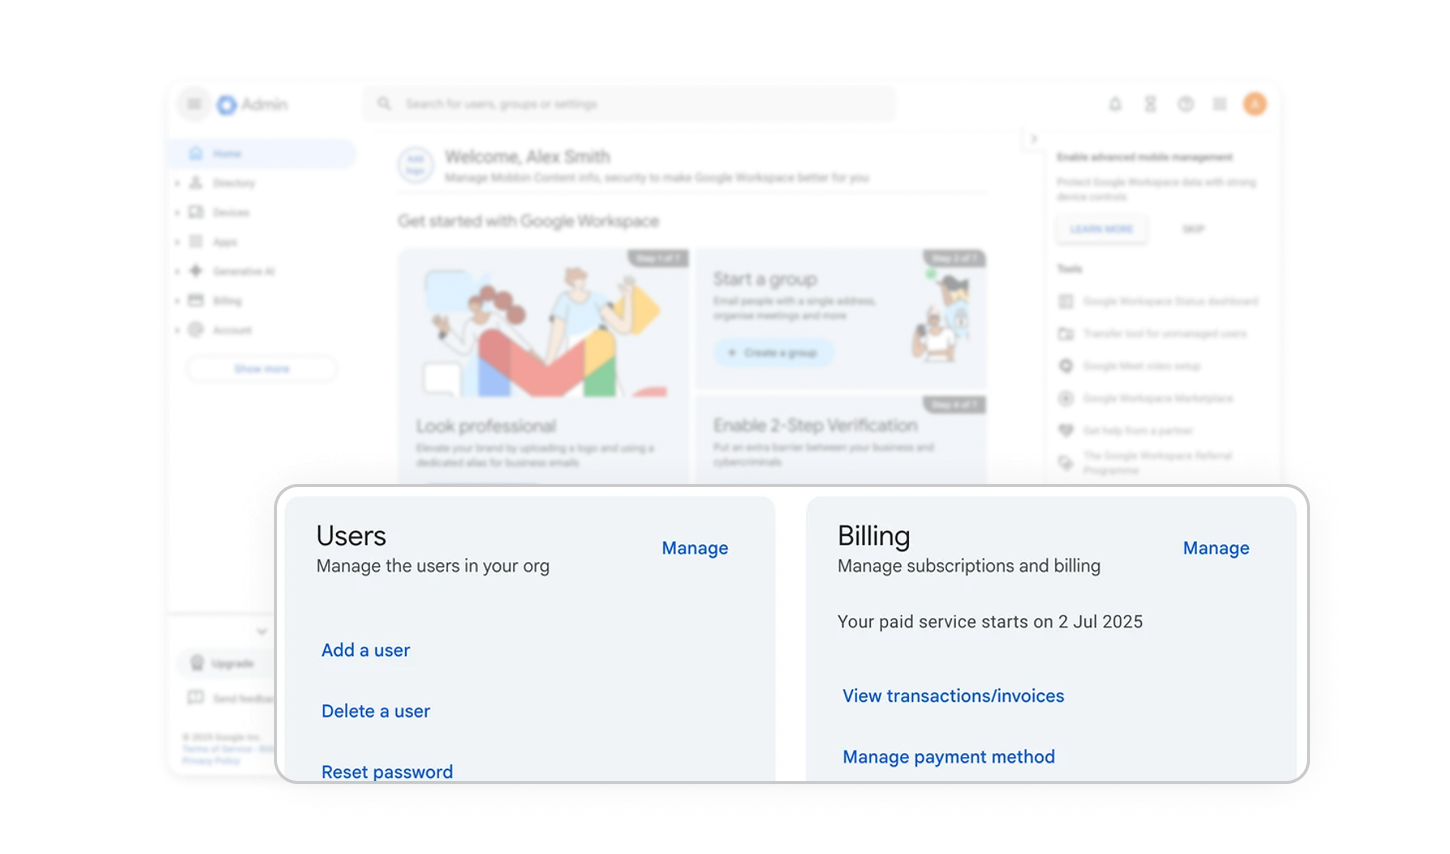Click Add a user link
Screen dimensions: 1450x854
point(366,650)
